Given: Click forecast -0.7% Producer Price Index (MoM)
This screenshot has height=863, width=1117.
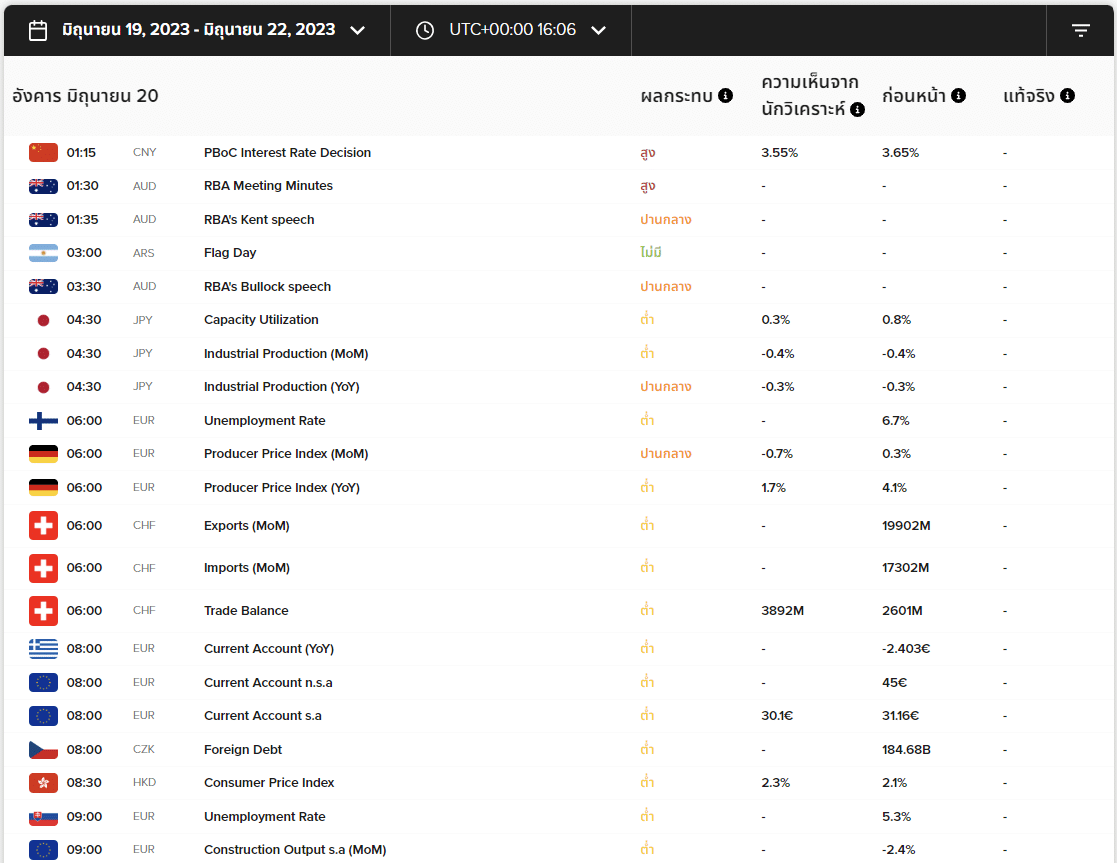Looking at the screenshot, I should tap(776, 454).
